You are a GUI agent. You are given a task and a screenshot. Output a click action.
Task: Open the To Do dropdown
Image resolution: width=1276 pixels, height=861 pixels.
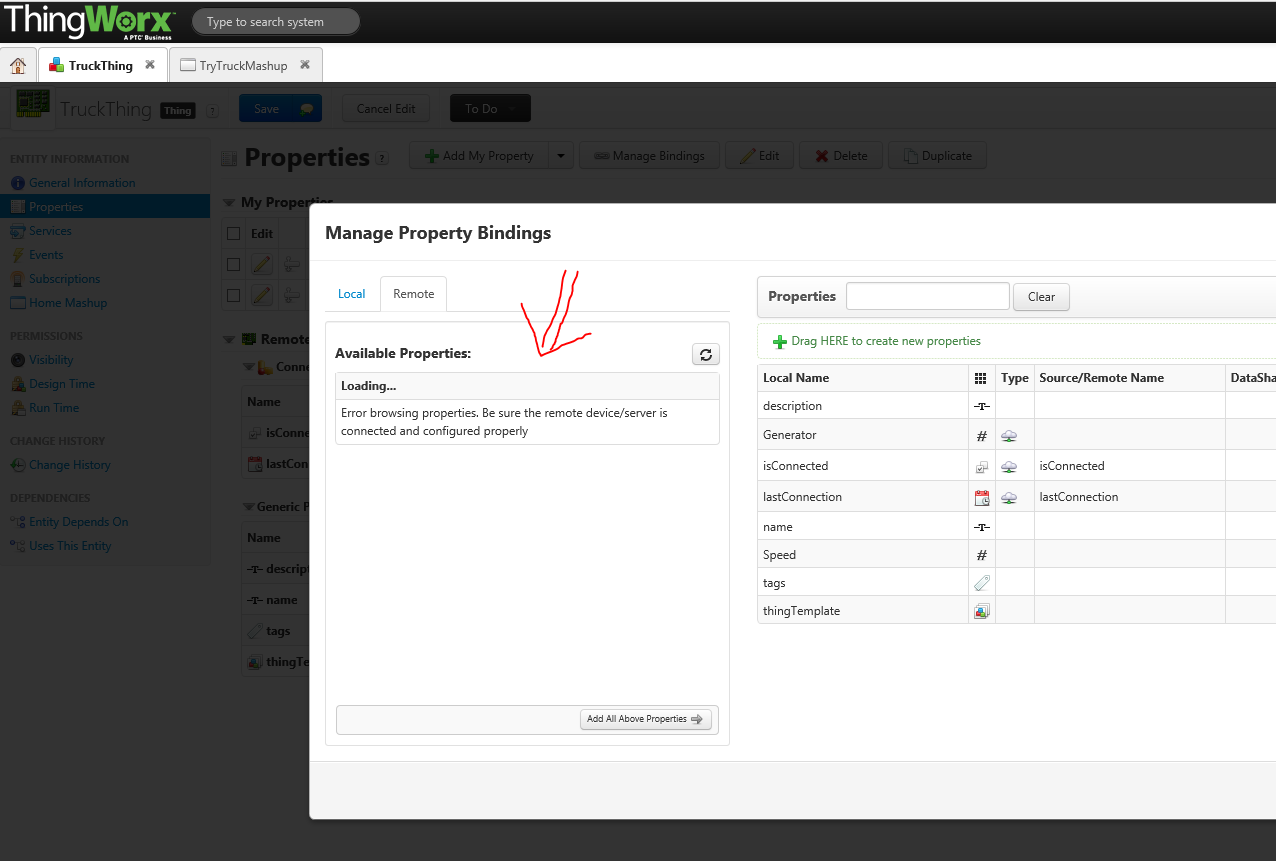click(x=490, y=108)
